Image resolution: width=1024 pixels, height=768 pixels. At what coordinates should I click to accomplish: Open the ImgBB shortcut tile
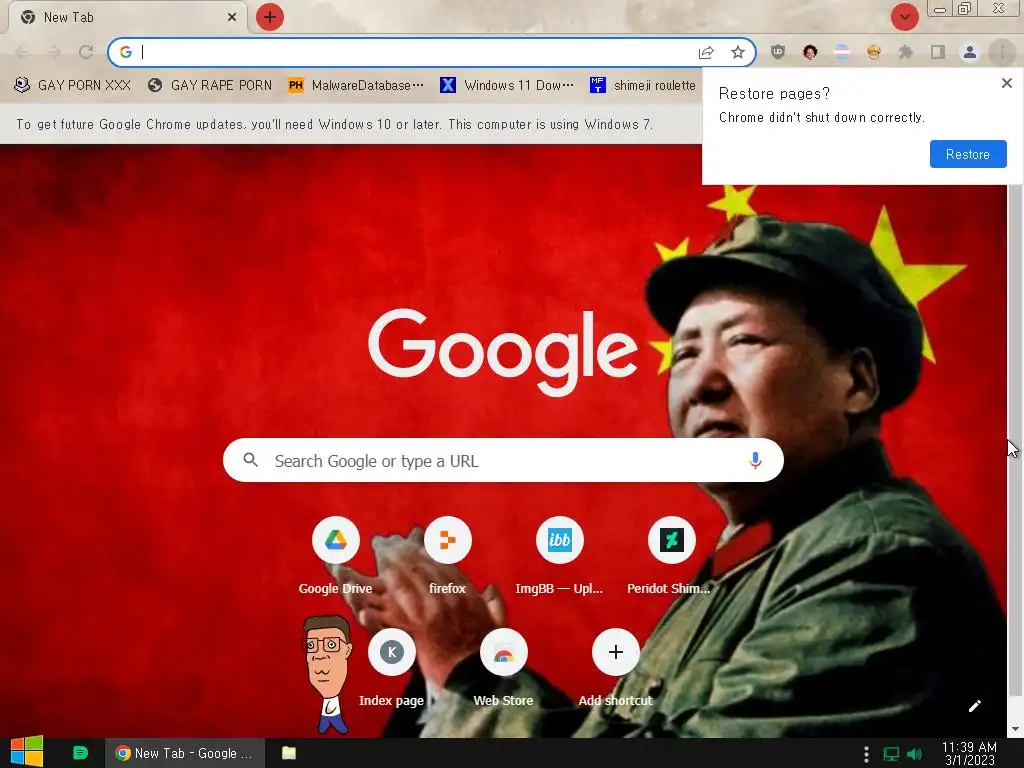(559, 555)
